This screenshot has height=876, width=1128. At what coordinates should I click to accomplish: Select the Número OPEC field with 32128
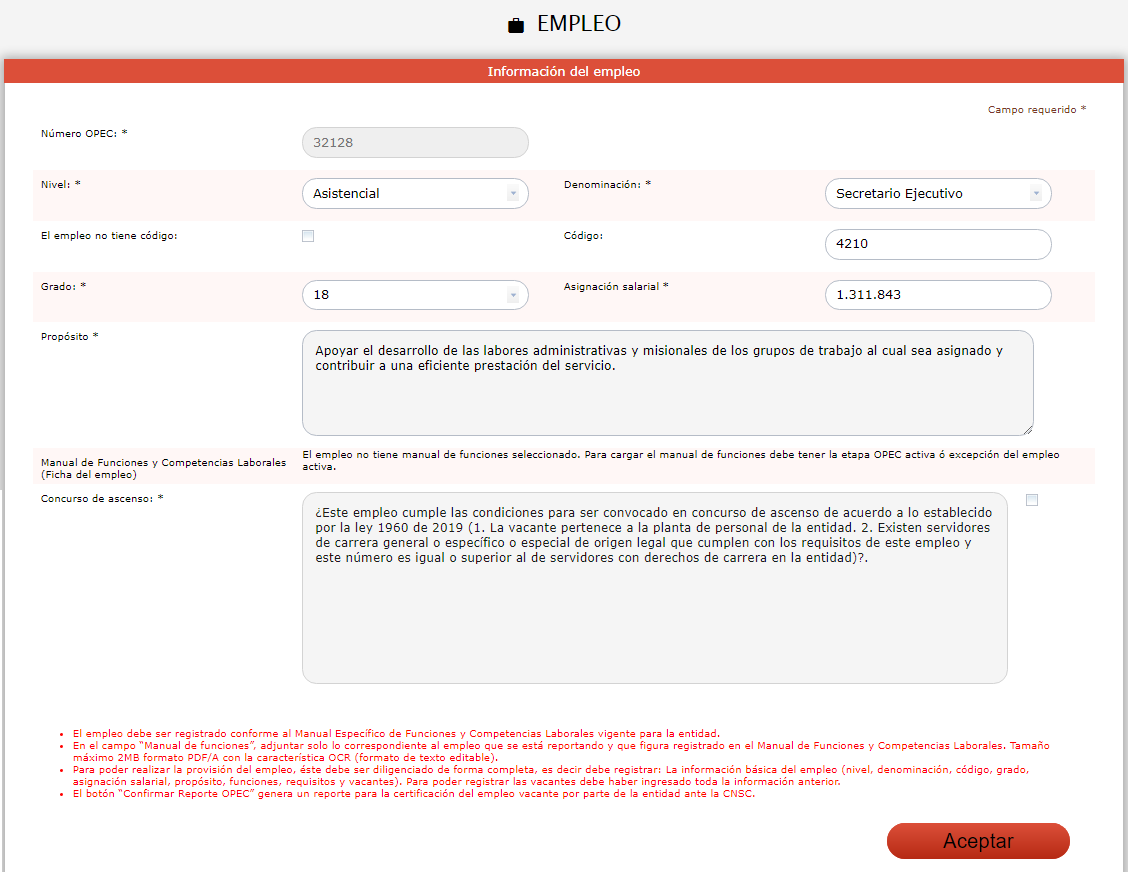[414, 143]
